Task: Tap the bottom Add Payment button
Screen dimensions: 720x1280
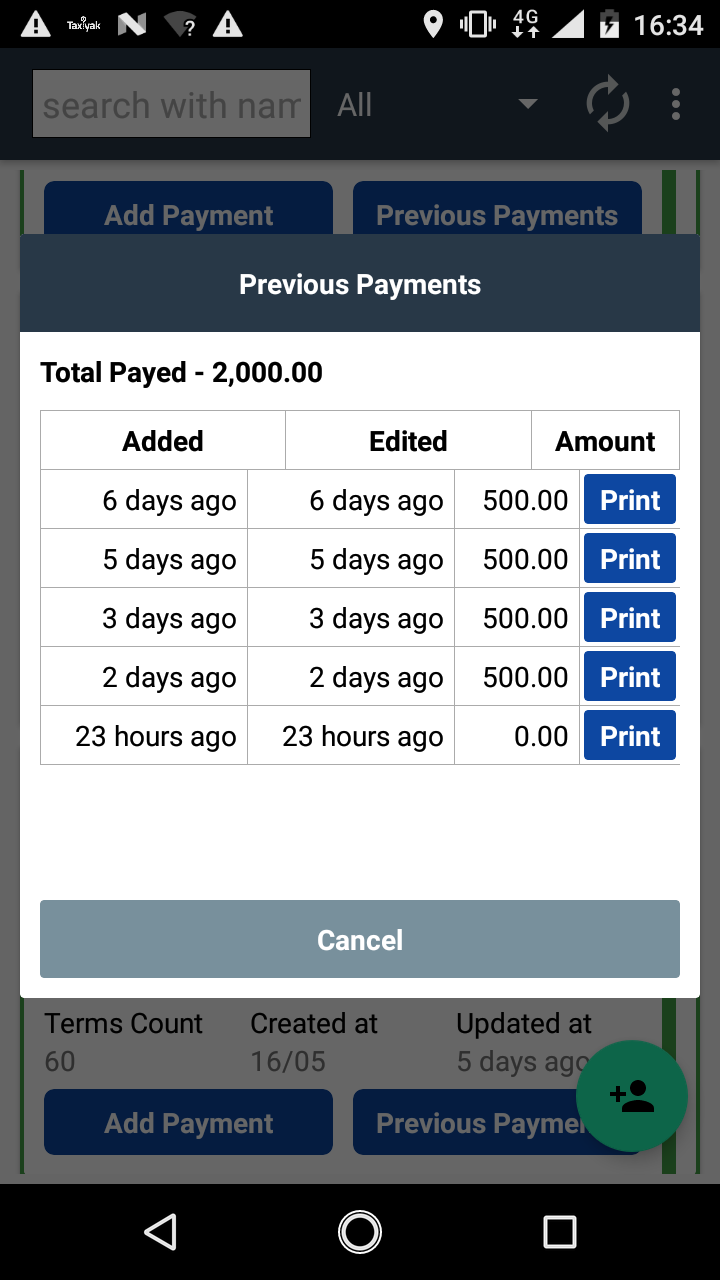Action: tap(188, 1123)
